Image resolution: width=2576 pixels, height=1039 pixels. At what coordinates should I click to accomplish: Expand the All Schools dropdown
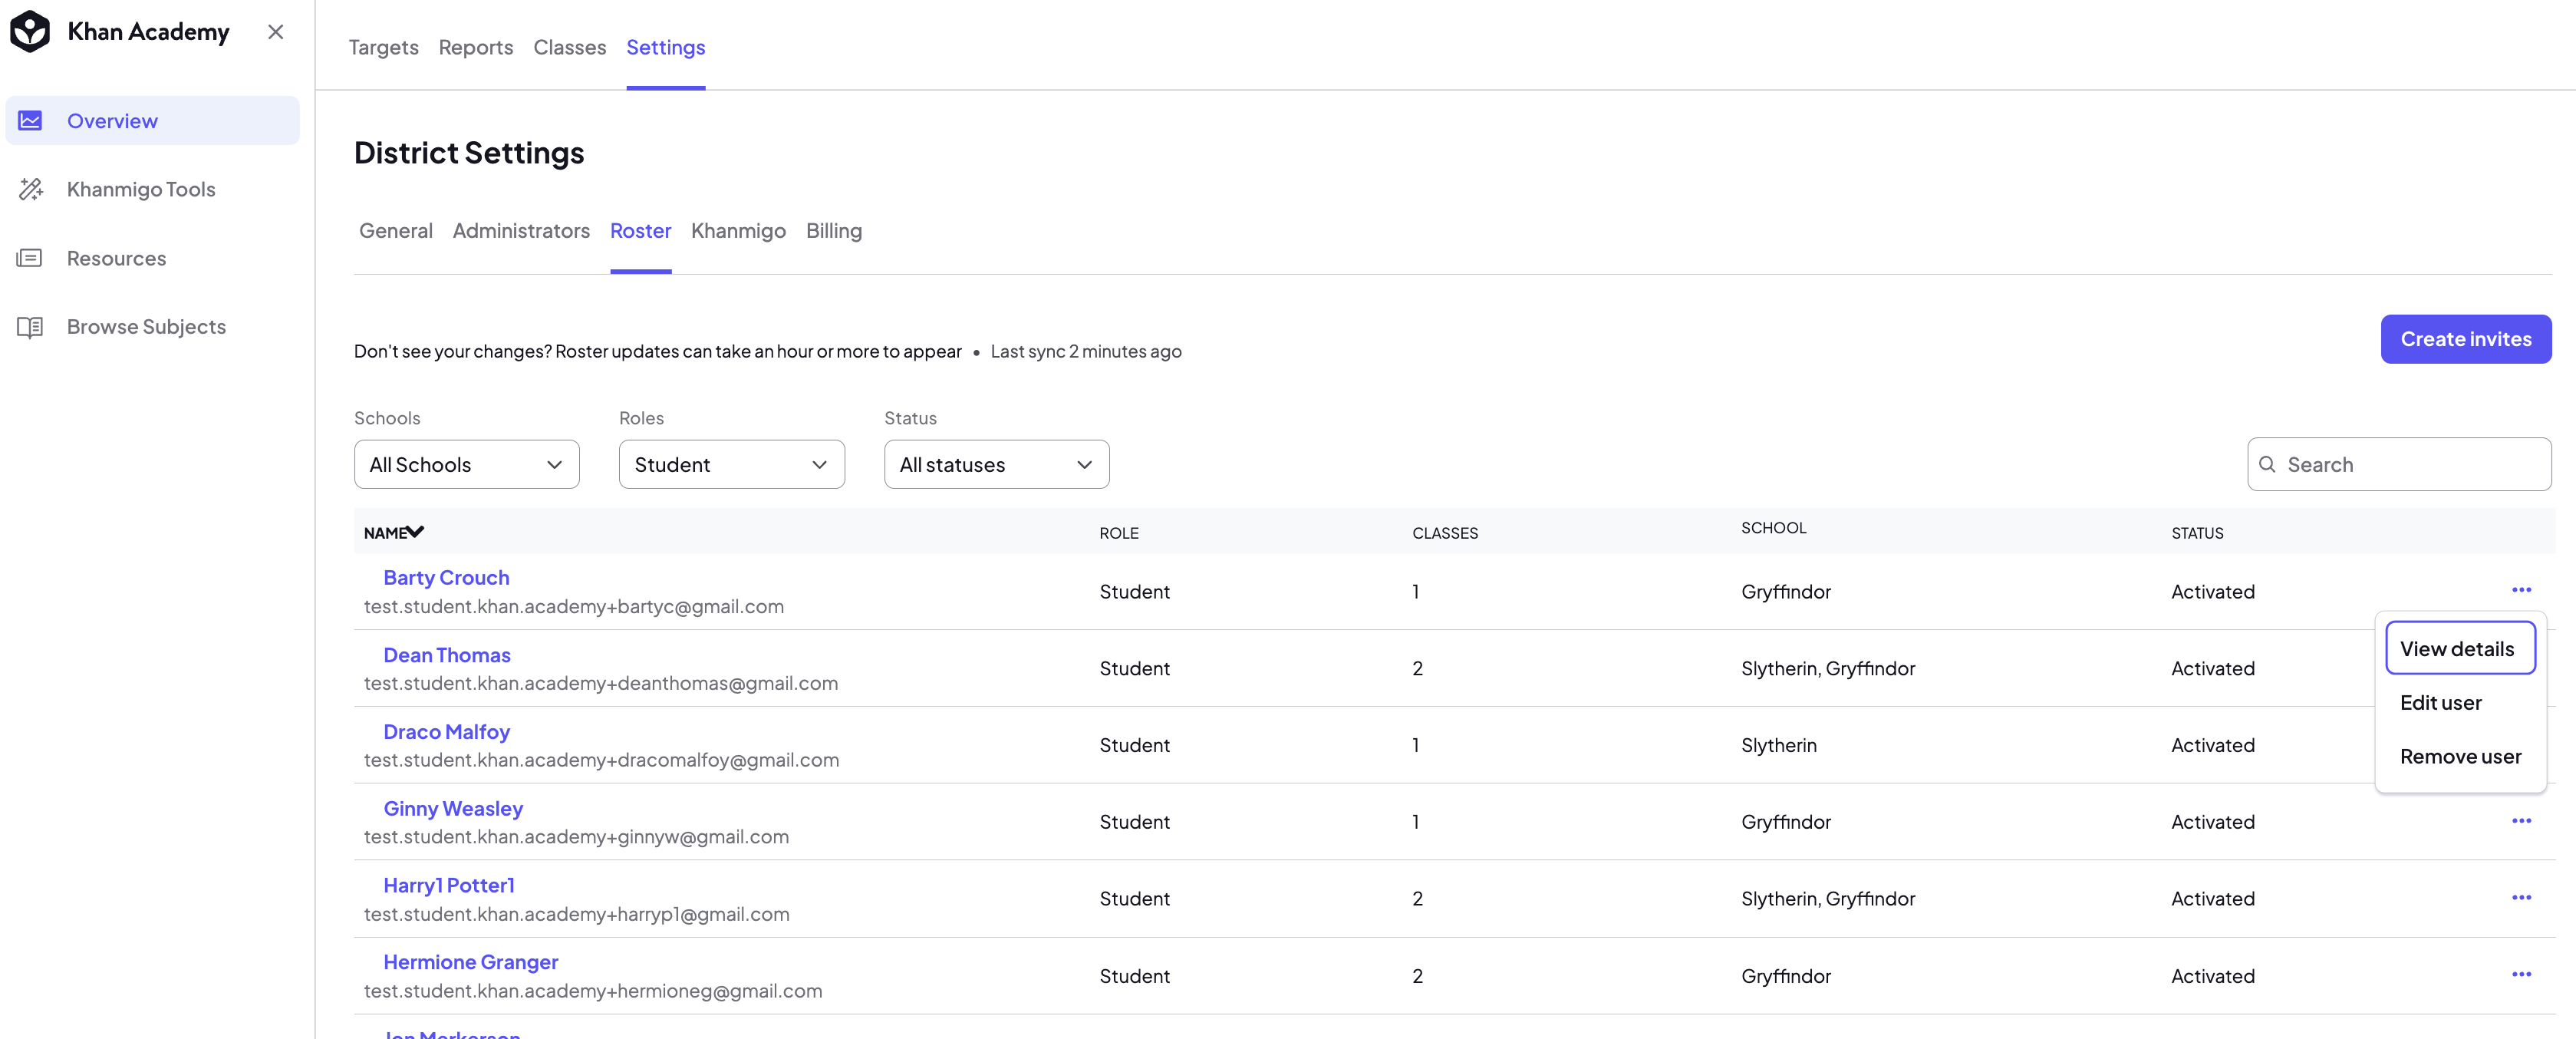click(x=467, y=465)
